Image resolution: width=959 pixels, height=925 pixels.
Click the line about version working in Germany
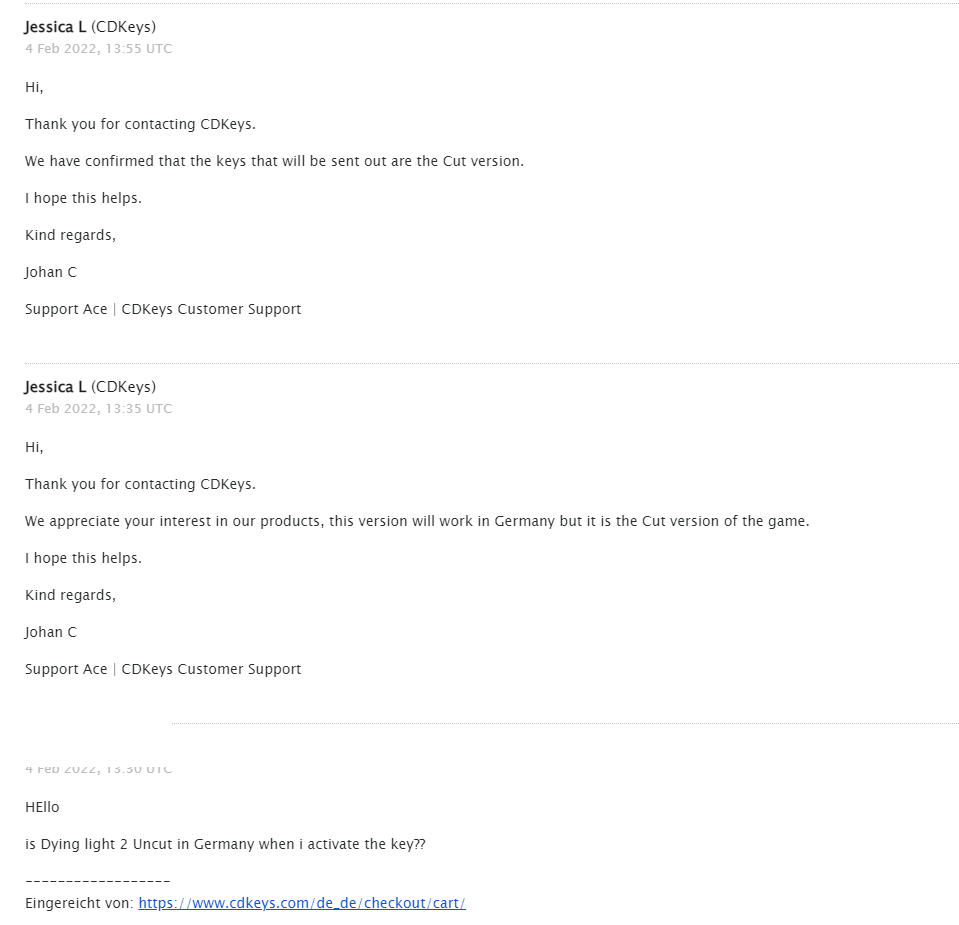417,521
